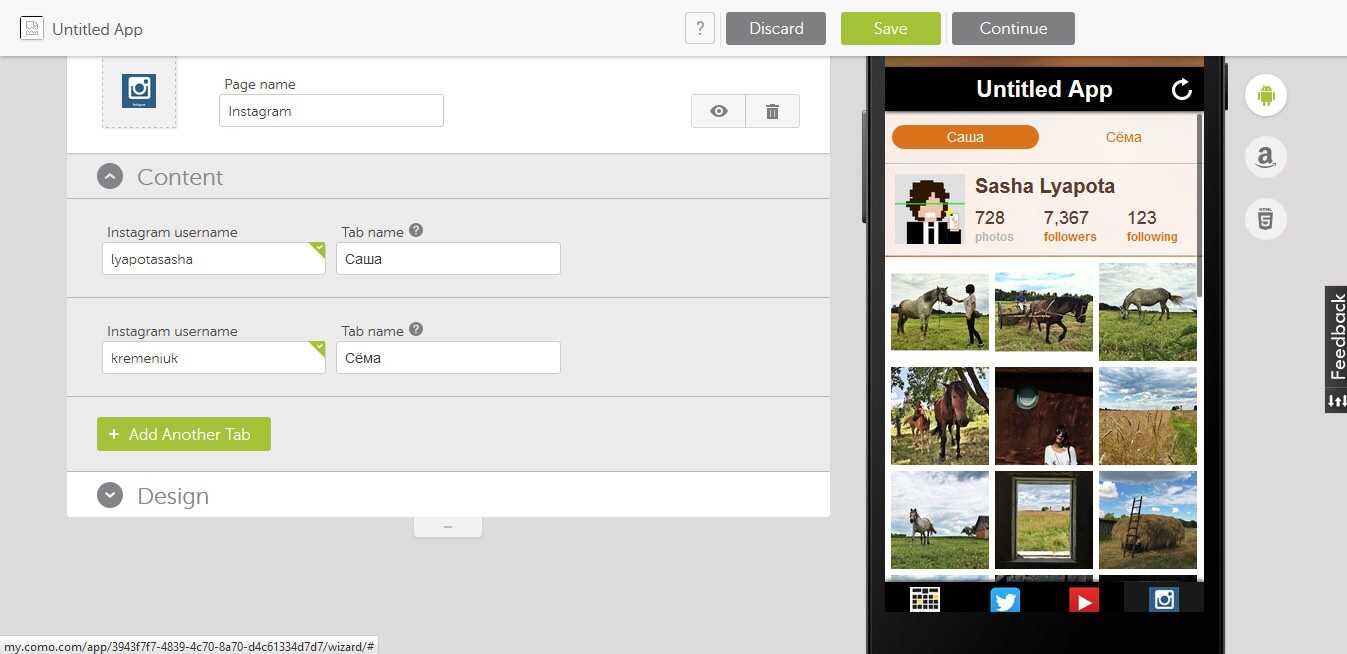
Task: Edit the Саша tab name field
Action: pos(448,258)
